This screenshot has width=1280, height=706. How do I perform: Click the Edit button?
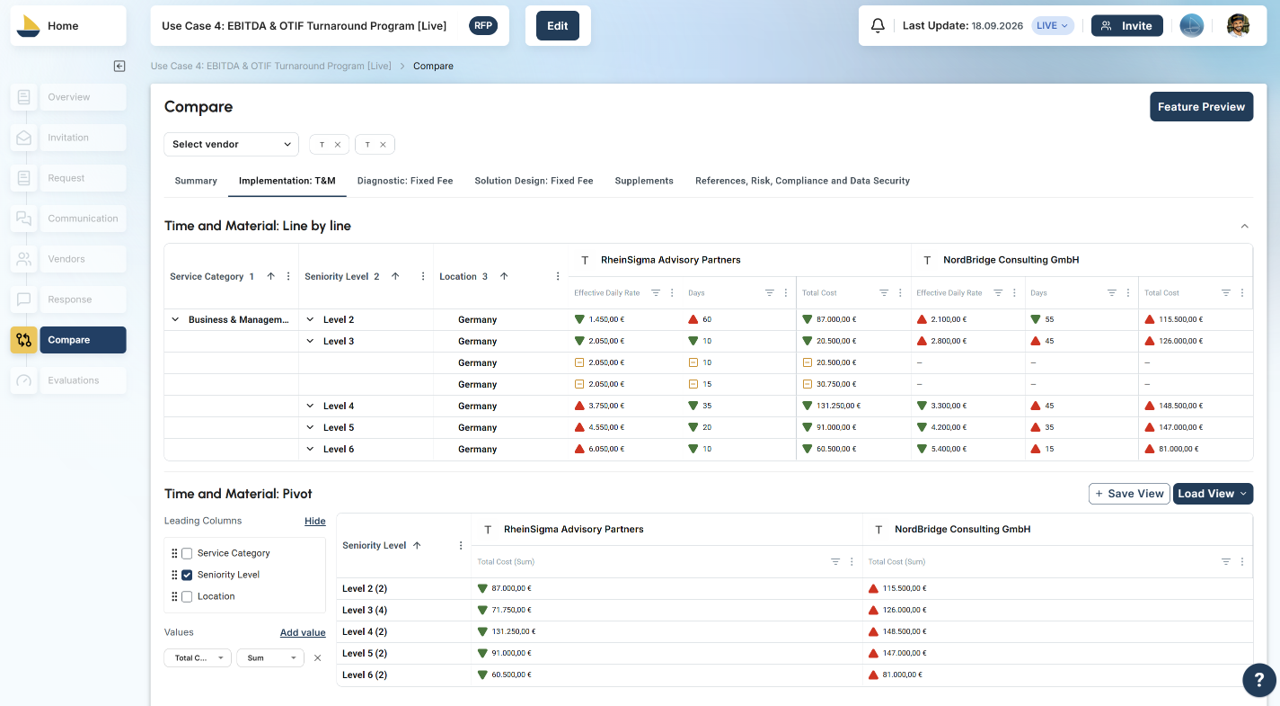click(558, 26)
